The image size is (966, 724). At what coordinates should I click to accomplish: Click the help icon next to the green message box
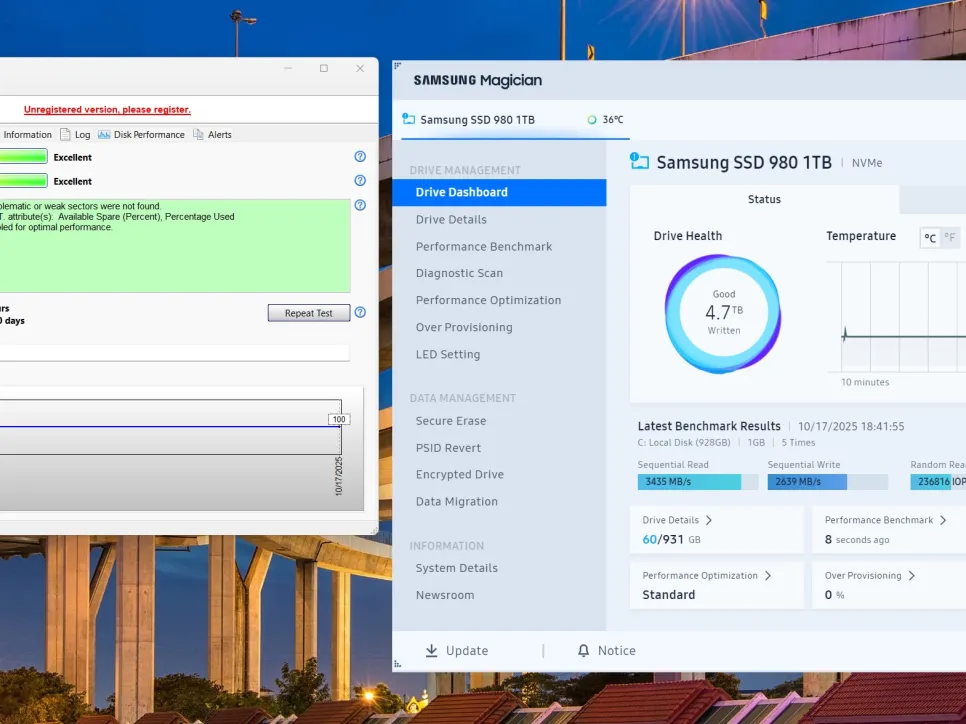[x=360, y=205]
